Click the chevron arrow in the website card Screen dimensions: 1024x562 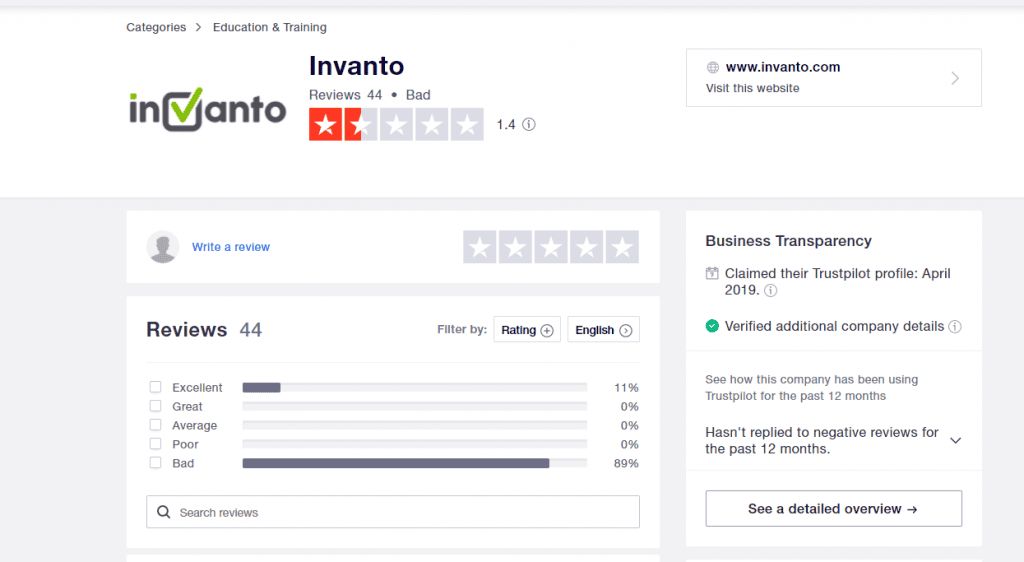(955, 78)
